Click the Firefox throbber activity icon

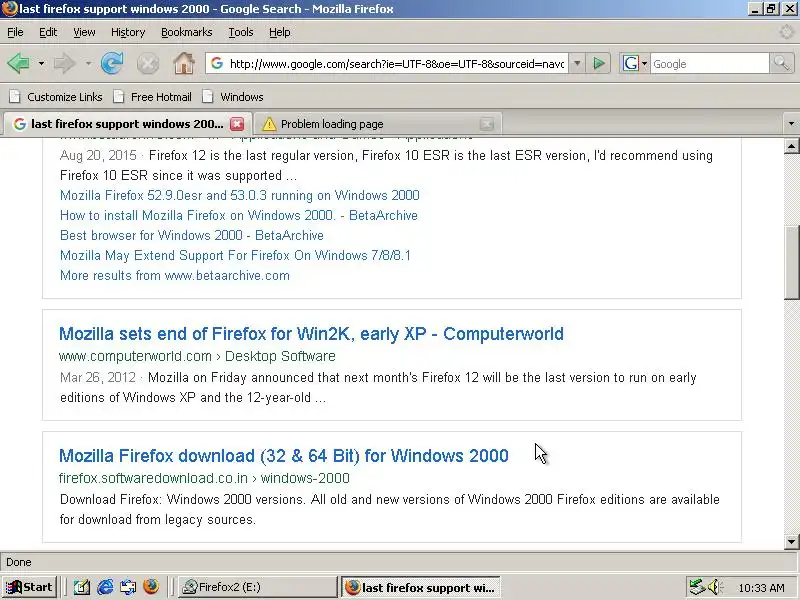click(x=788, y=32)
